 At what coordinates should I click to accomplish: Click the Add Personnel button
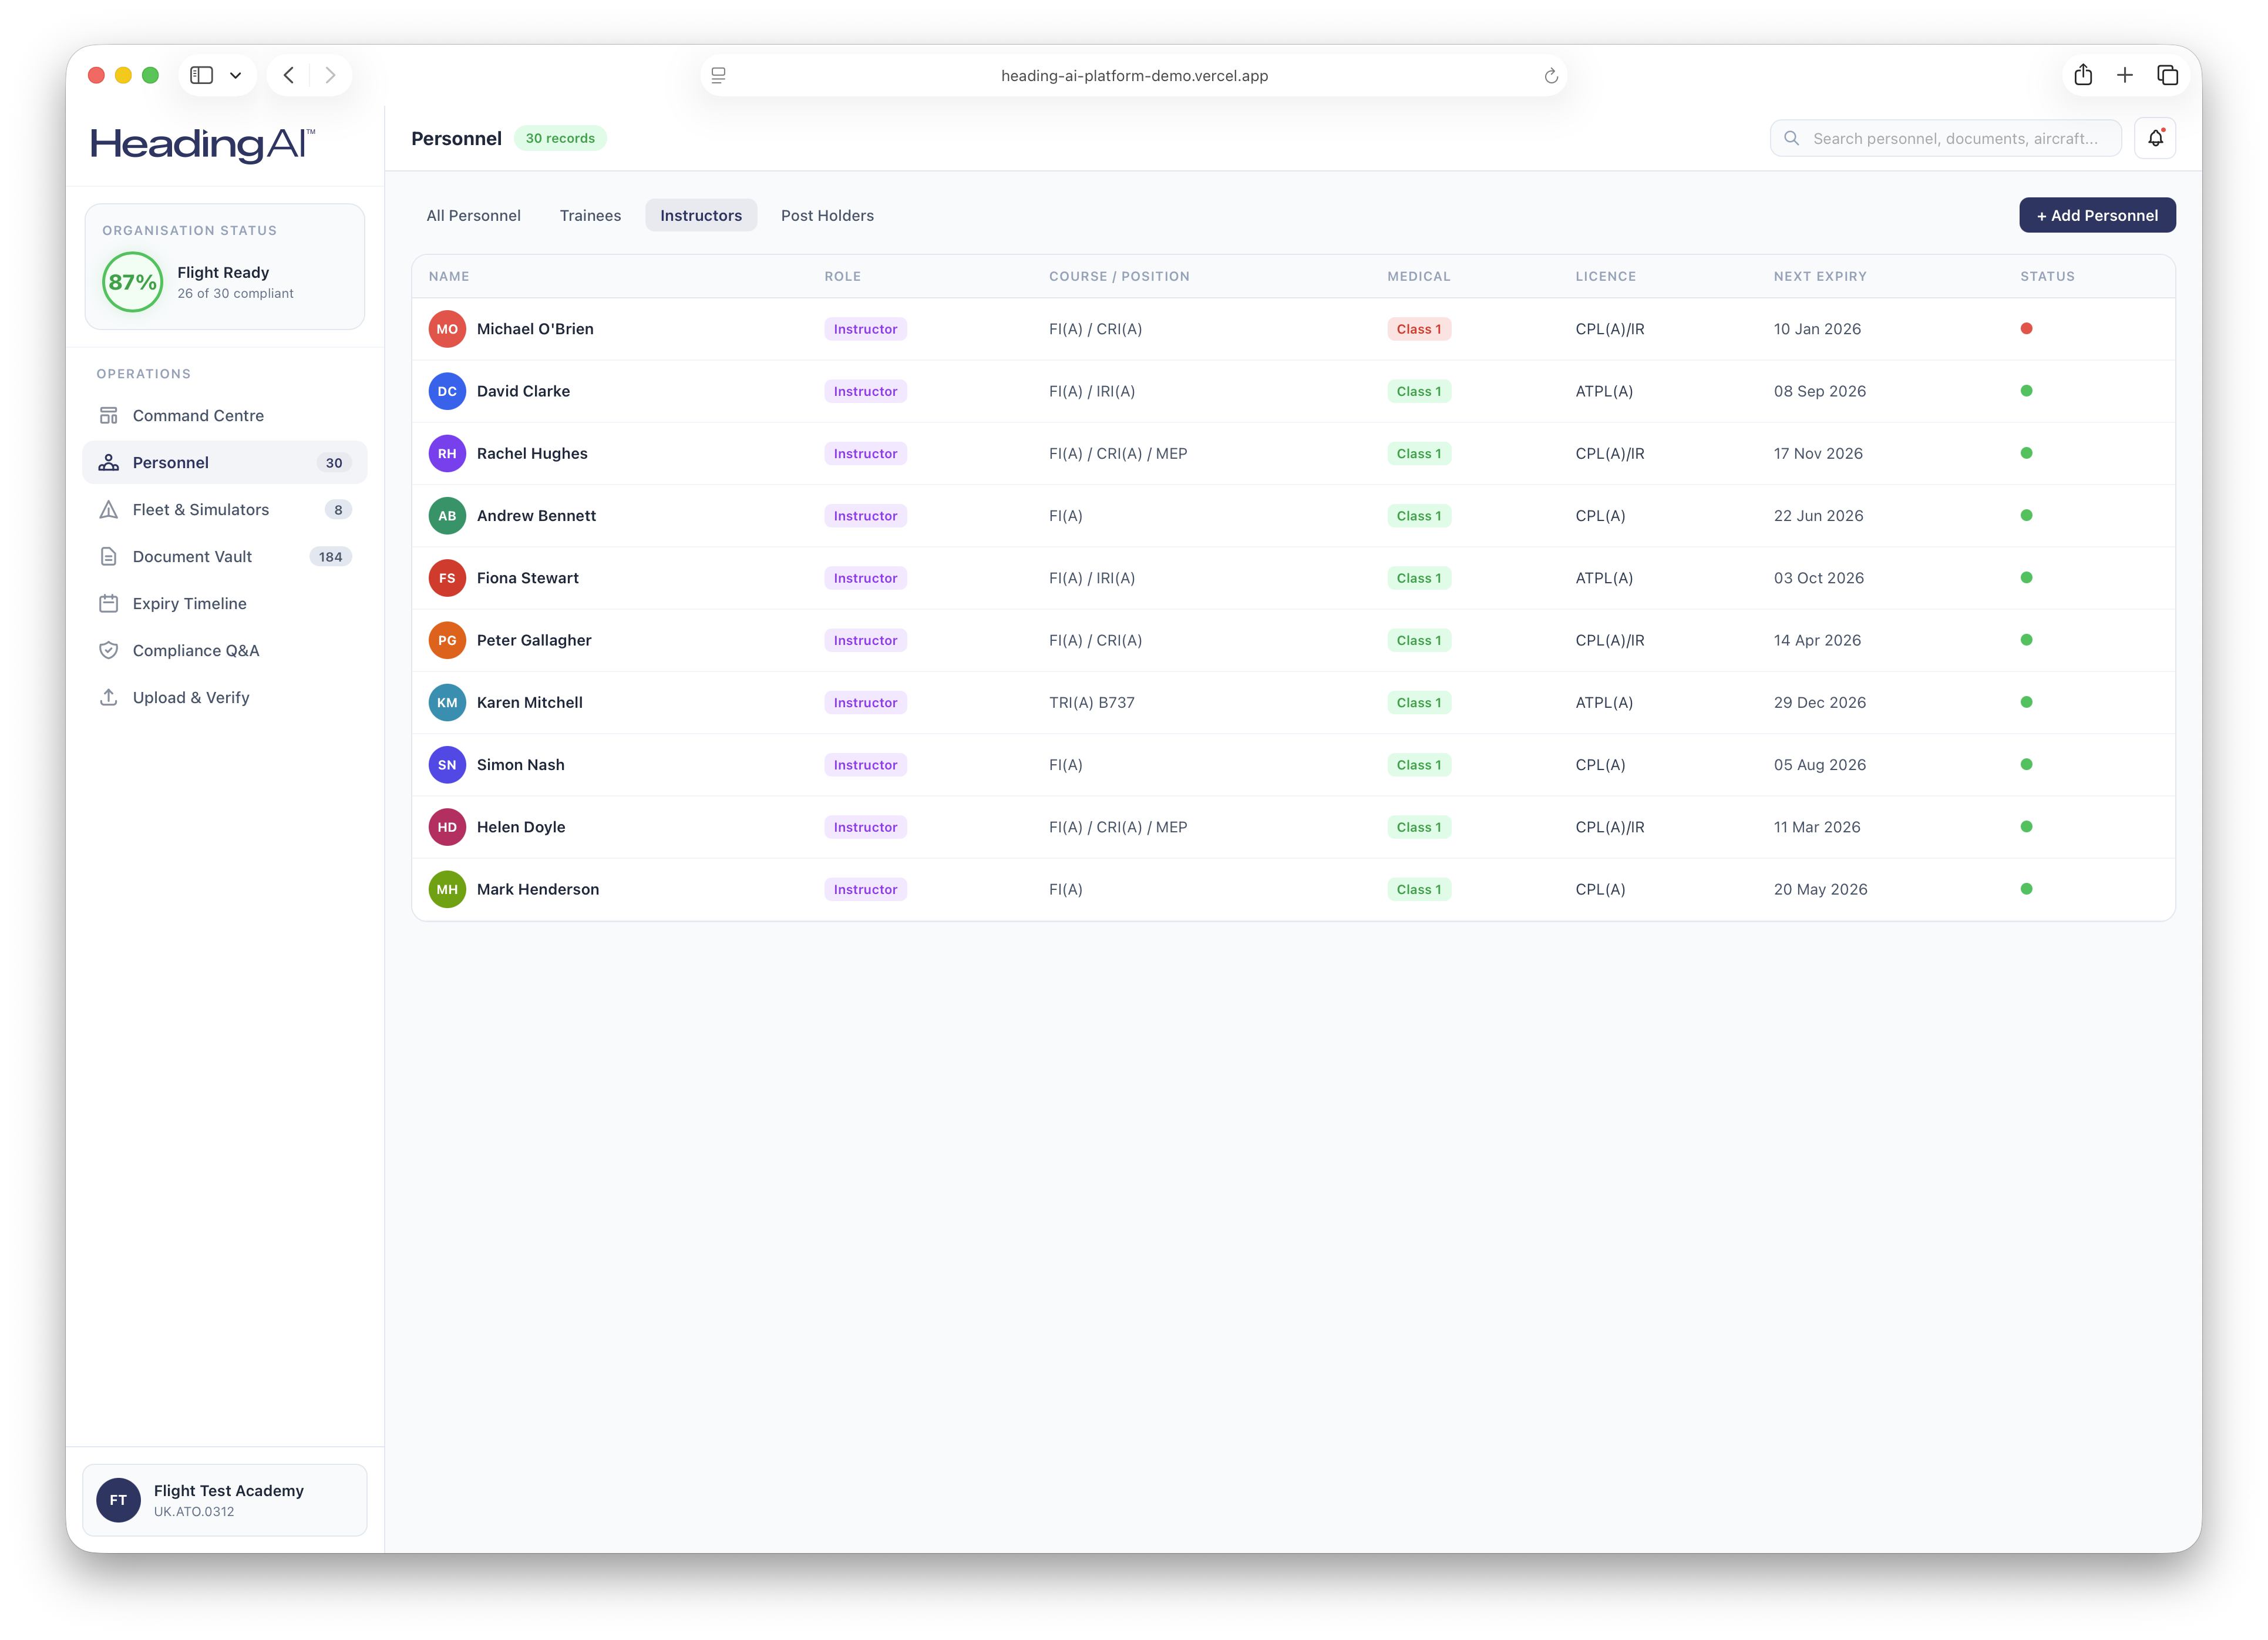pos(2097,215)
